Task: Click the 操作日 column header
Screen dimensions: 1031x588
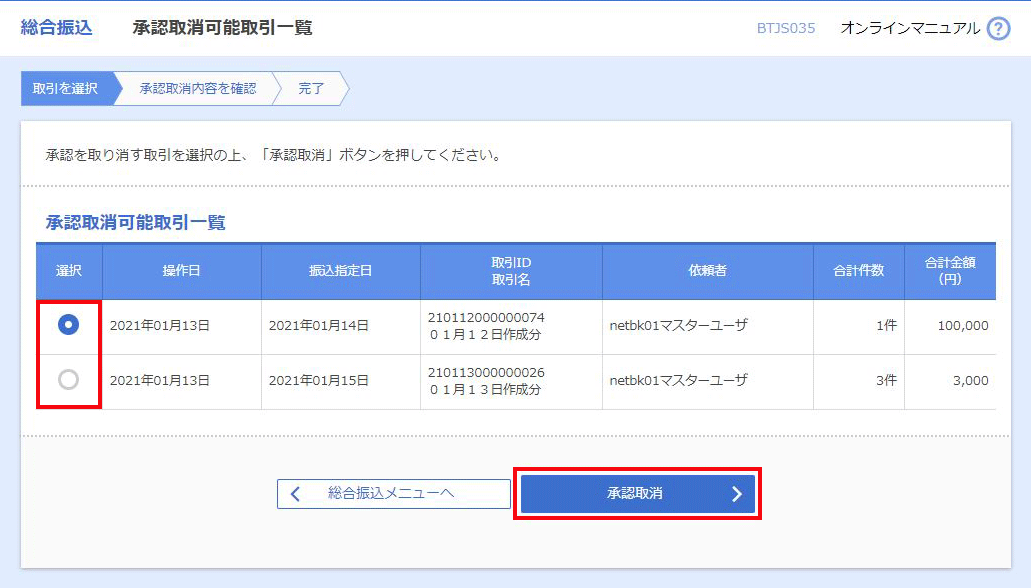Action: pos(181,271)
